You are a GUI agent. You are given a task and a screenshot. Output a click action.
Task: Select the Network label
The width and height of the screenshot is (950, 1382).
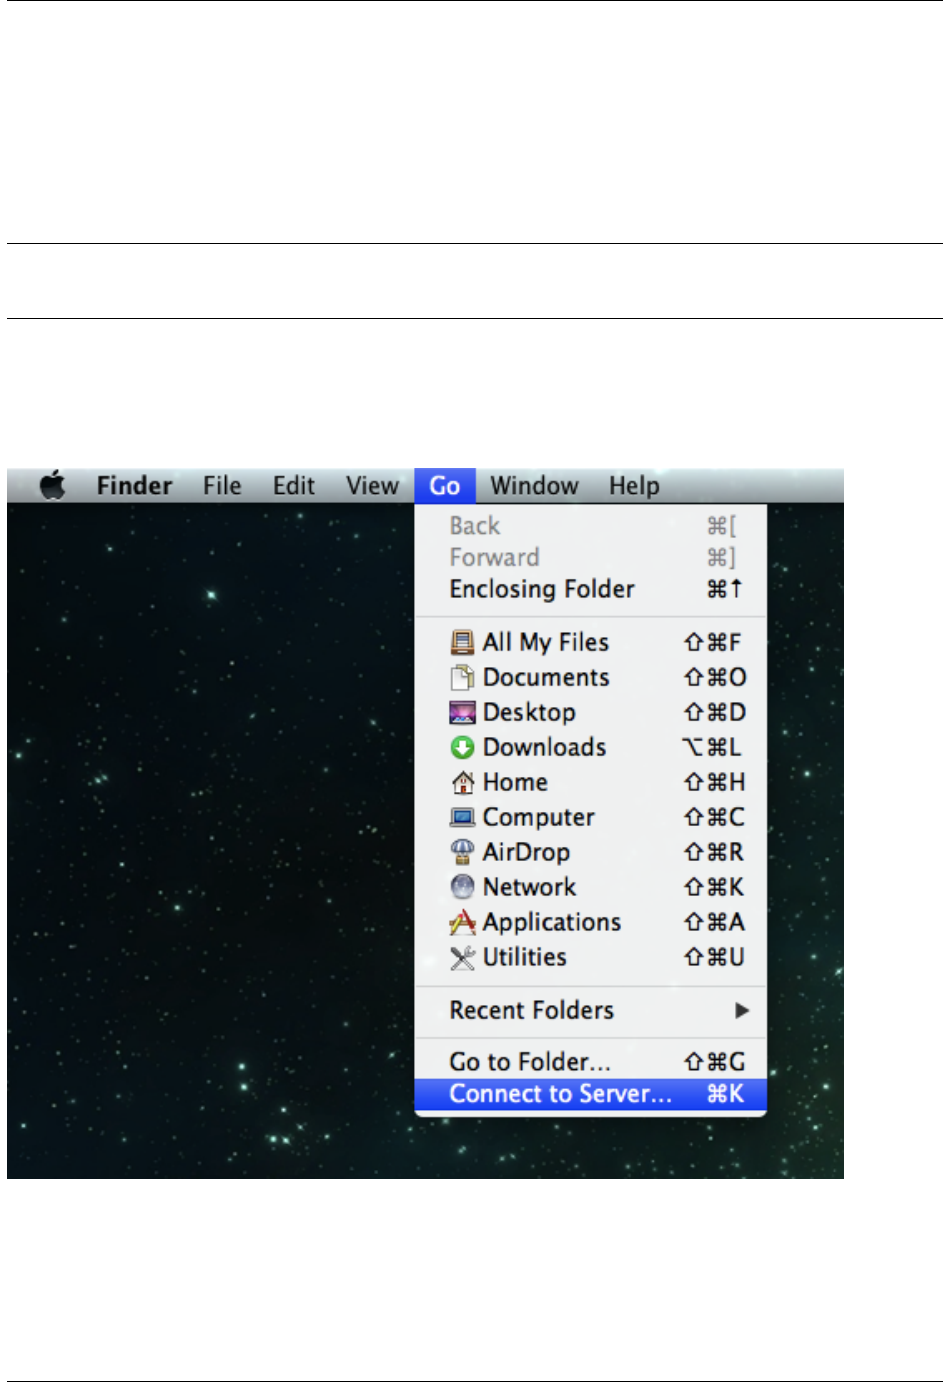(x=529, y=887)
